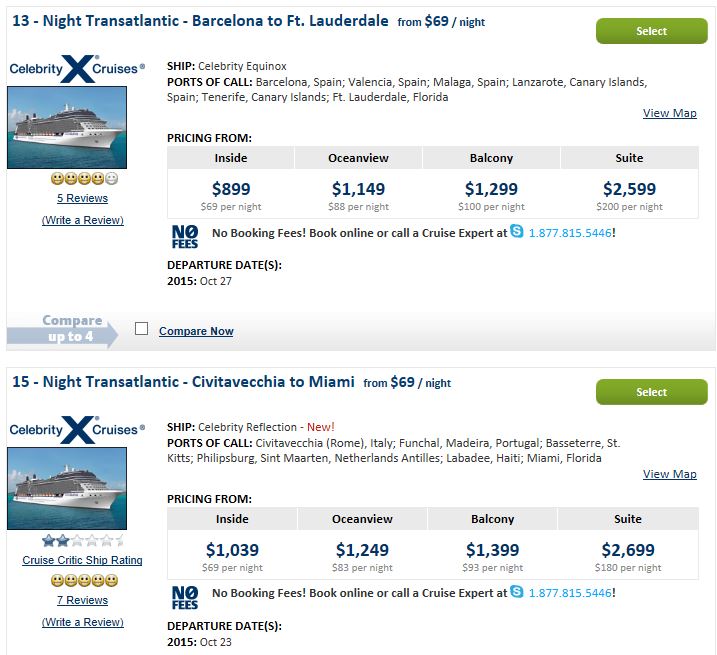
Task: Tick the Compare Now checkbox
Action: click(141, 328)
